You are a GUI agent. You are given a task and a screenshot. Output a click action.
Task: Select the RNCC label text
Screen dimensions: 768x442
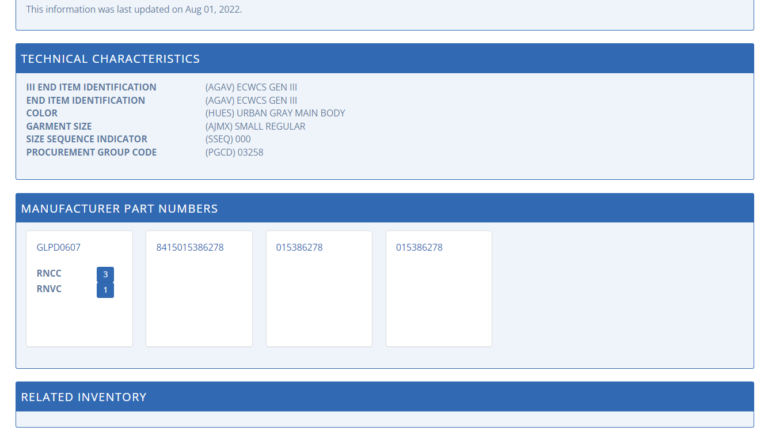click(x=50, y=273)
